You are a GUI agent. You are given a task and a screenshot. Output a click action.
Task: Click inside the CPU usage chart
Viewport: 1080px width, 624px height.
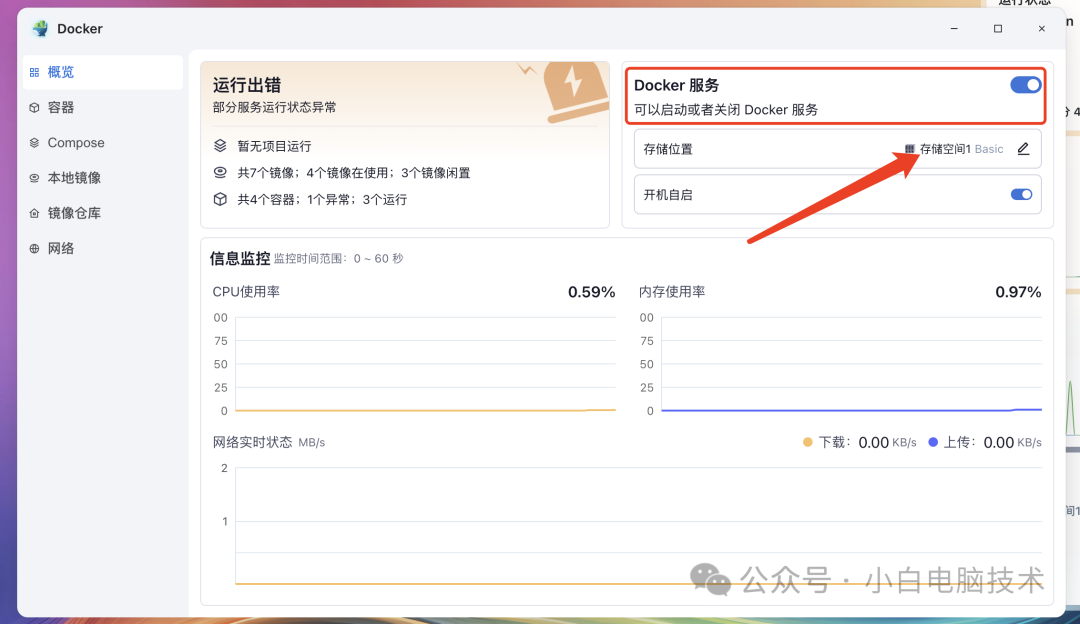click(x=425, y=364)
